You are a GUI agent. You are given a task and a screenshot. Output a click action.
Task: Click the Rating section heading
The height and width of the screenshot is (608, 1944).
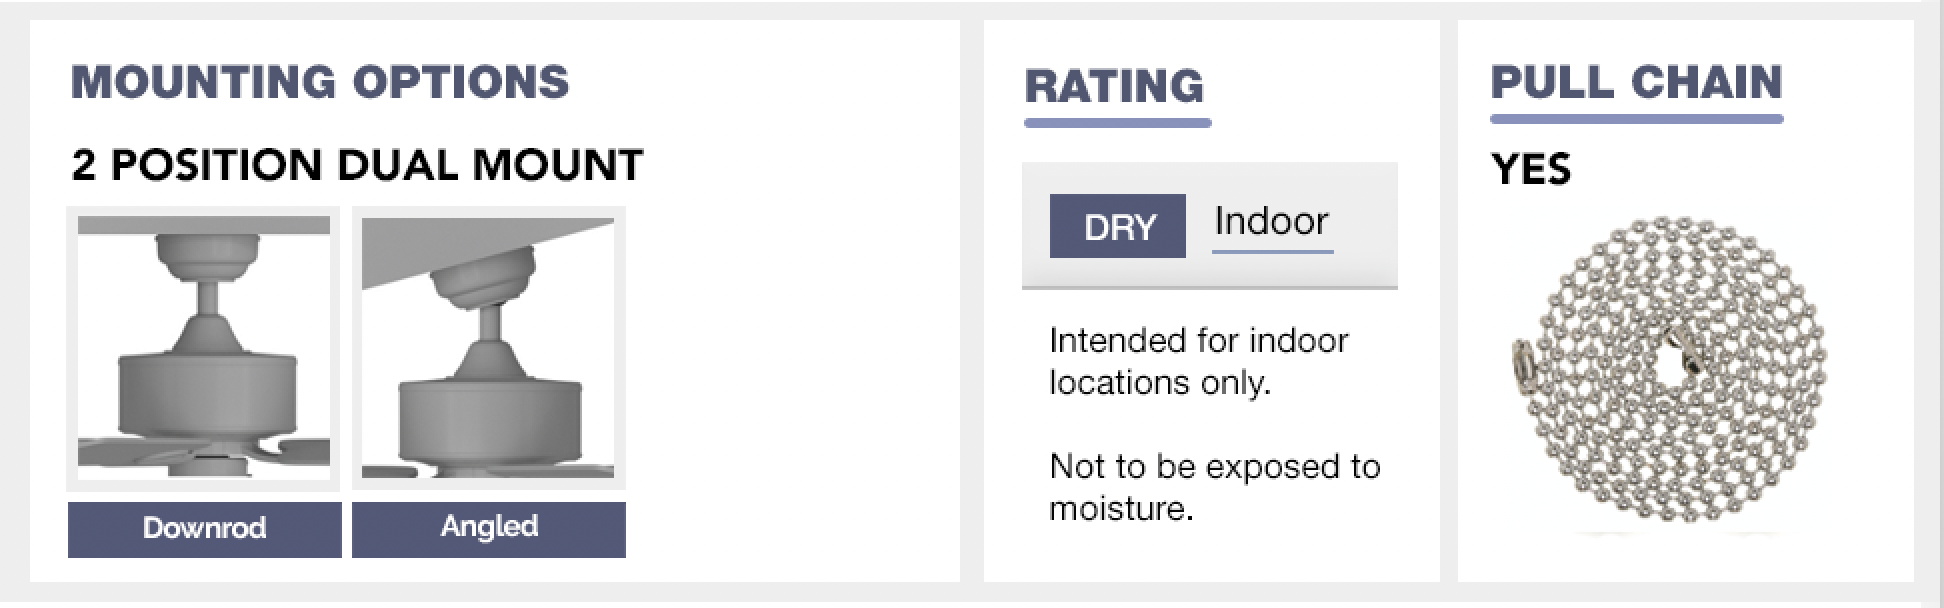tap(1115, 86)
